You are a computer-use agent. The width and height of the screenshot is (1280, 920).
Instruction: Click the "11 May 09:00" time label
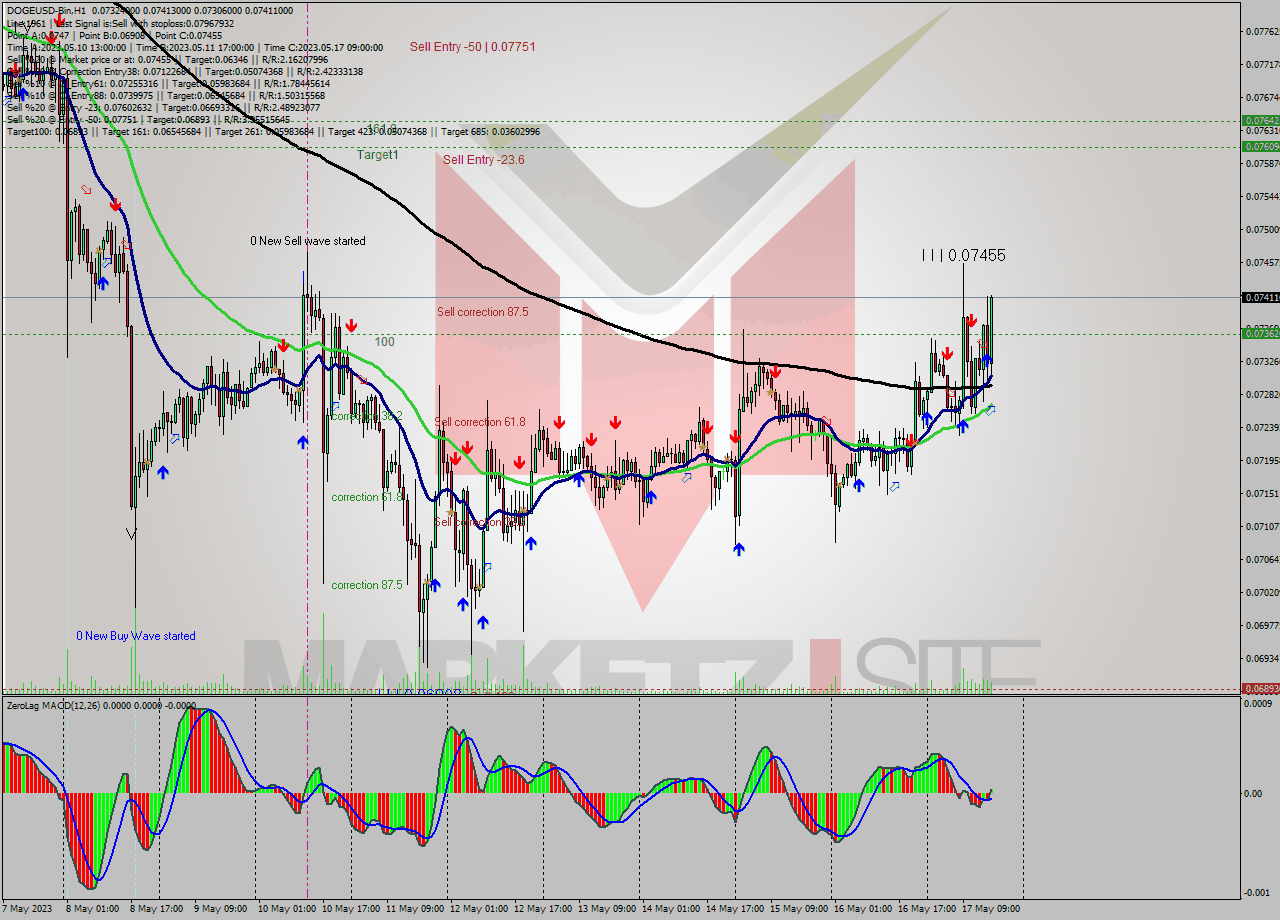(x=414, y=909)
